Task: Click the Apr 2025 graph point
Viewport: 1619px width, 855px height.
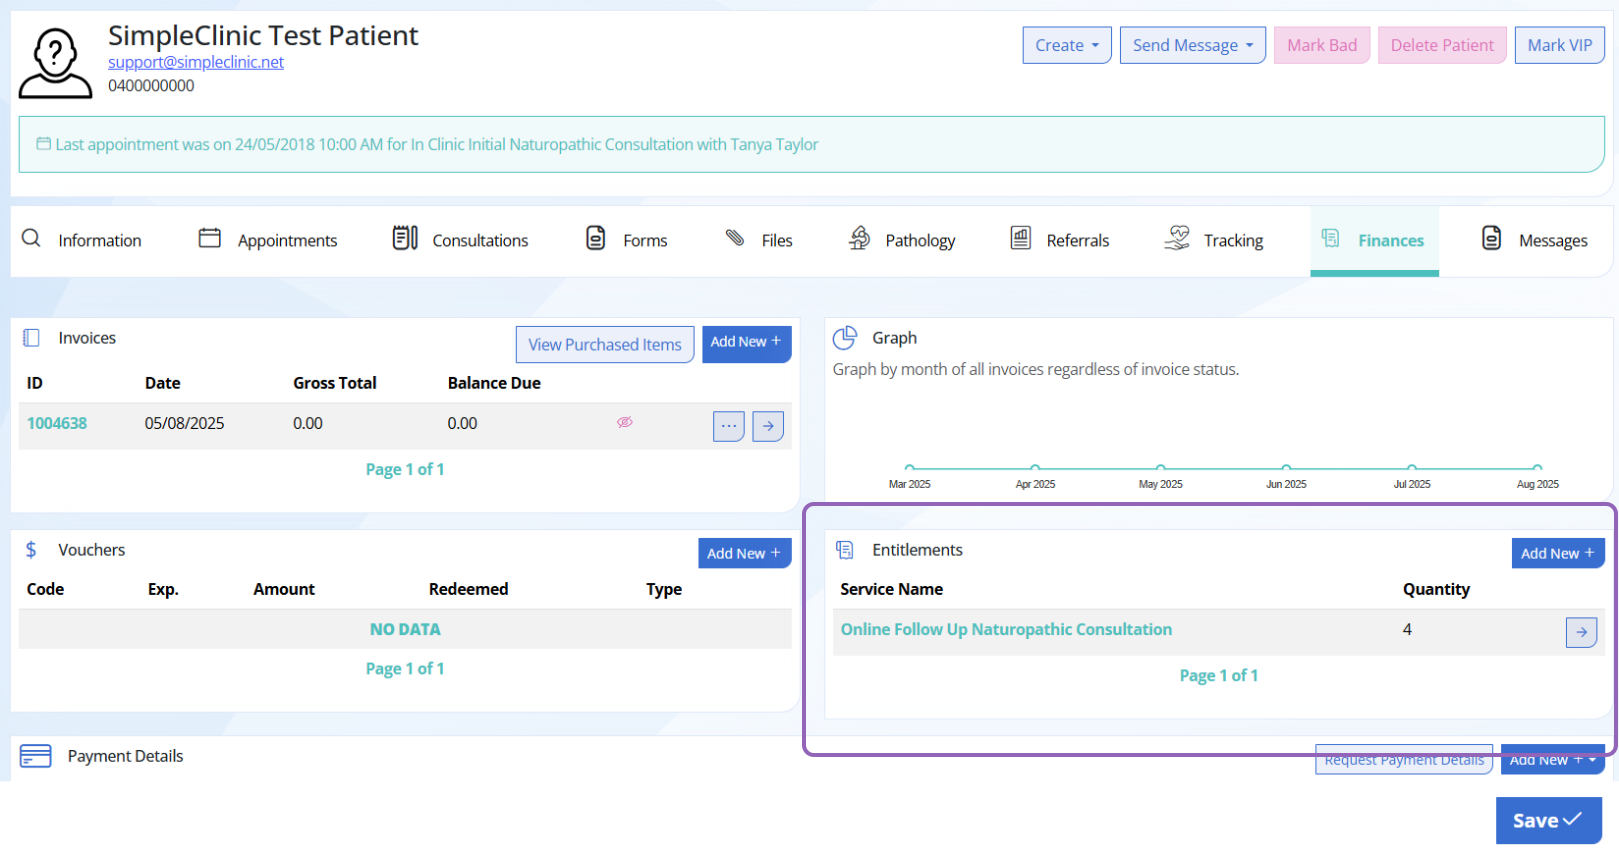Action: pyautogui.click(x=1035, y=467)
